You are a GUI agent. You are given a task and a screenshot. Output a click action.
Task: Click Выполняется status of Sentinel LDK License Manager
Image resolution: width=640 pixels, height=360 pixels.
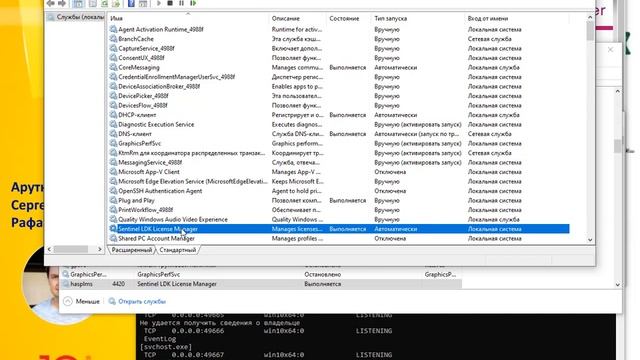click(348, 229)
